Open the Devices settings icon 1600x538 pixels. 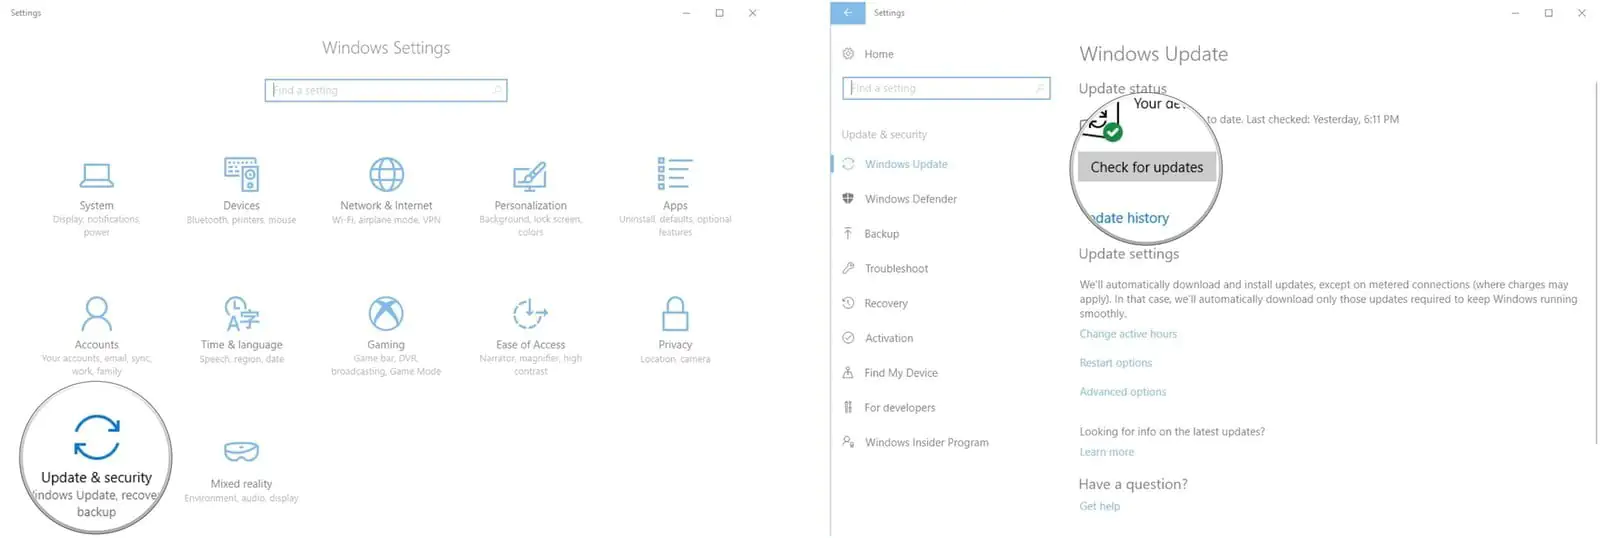pos(241,174)
